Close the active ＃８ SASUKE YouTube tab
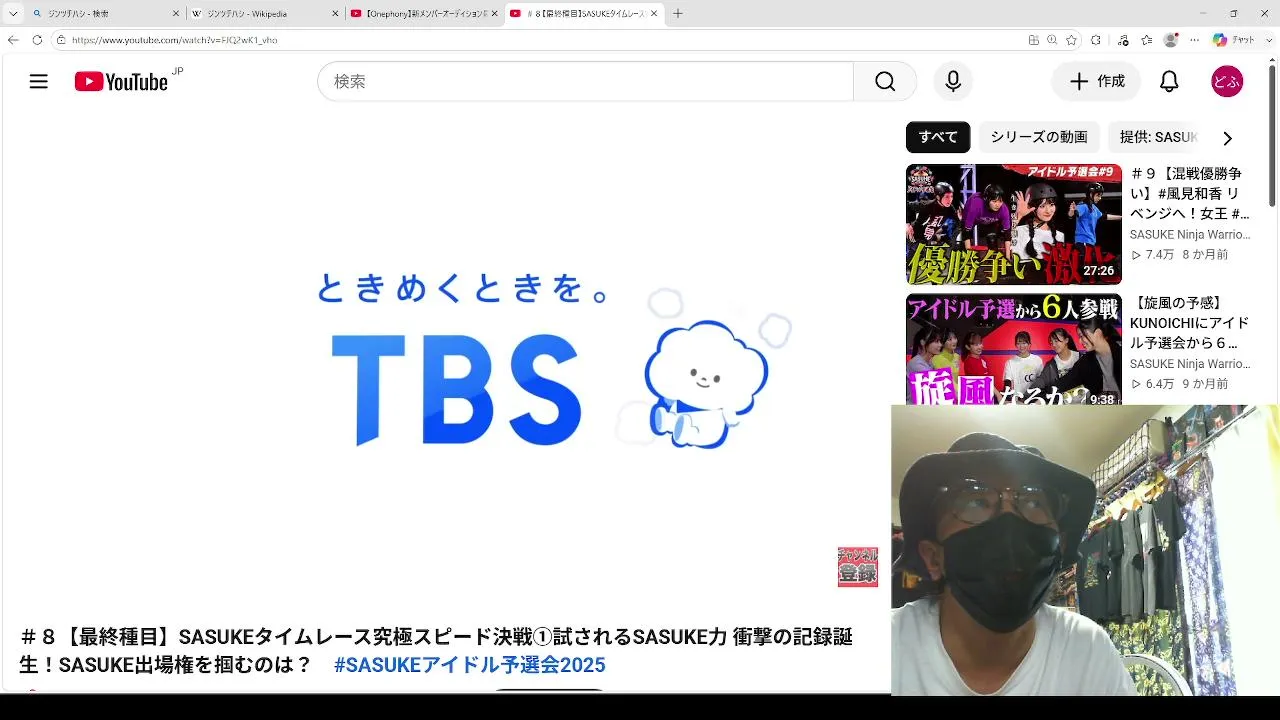 coord(654,14)
